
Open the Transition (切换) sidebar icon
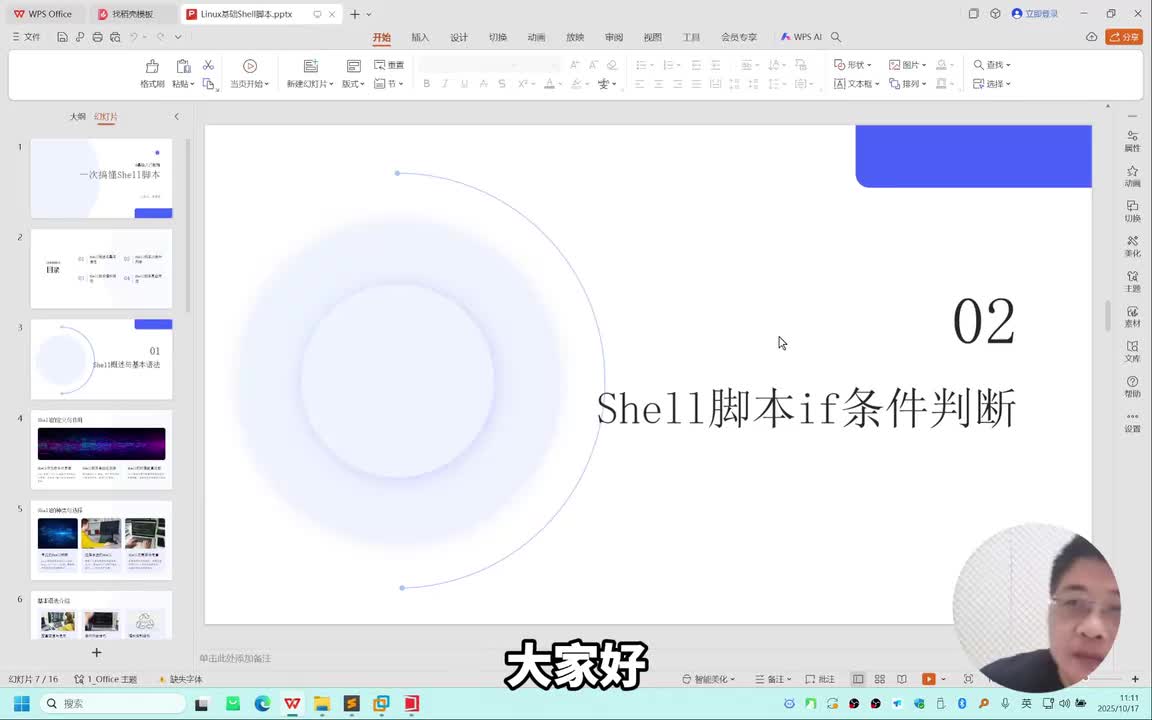click(x=1132, y=211)
